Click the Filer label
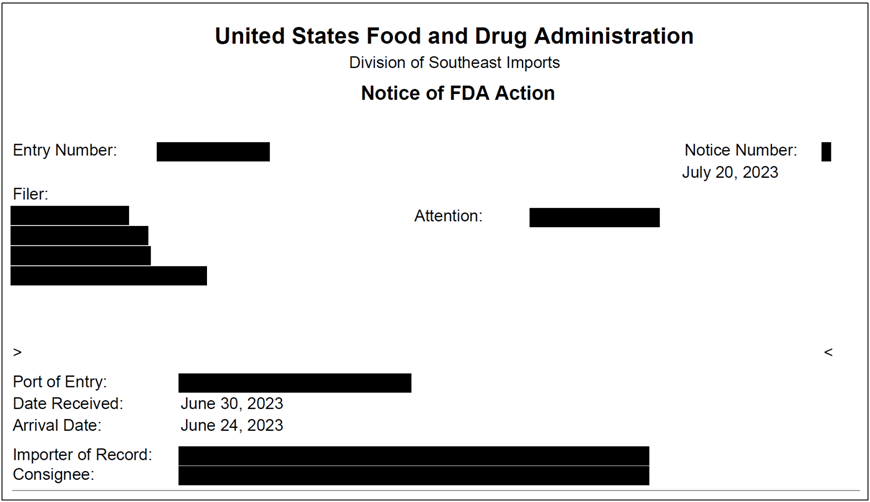Viewport: 870px width, 502px height. click(x=31, y=194)
